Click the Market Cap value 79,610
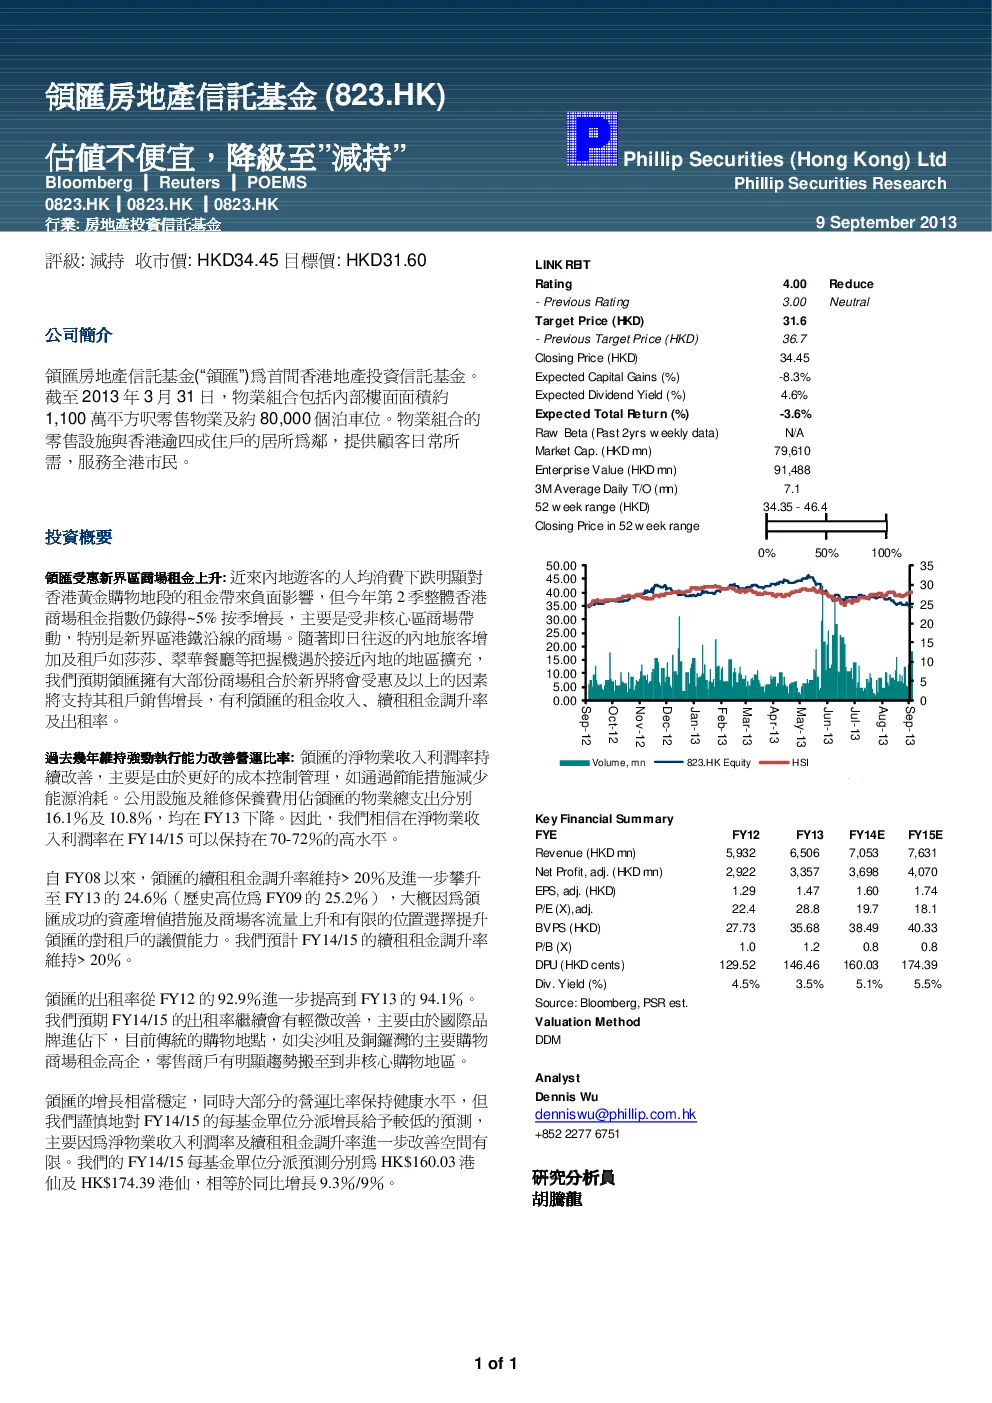Screen dimensions: 992x1403 pos(792,451)
